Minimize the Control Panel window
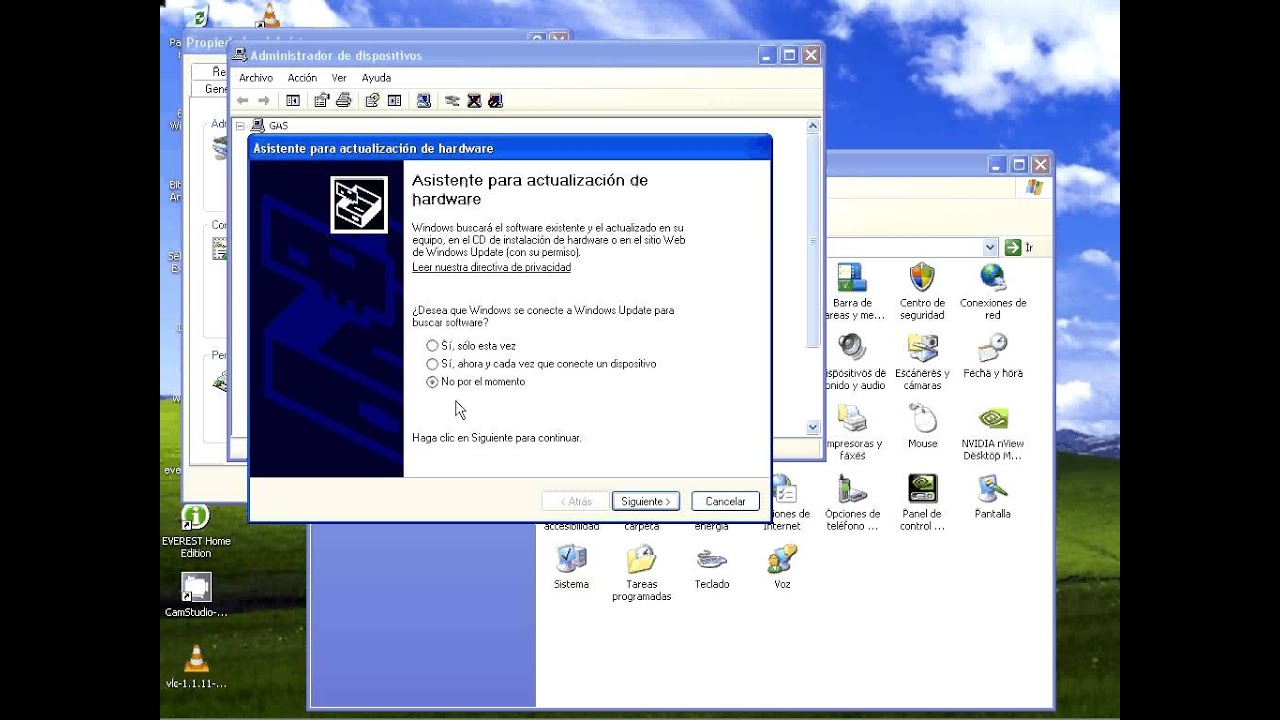The width and height of the screenshot is (1280, 720). tap(997, 165)
